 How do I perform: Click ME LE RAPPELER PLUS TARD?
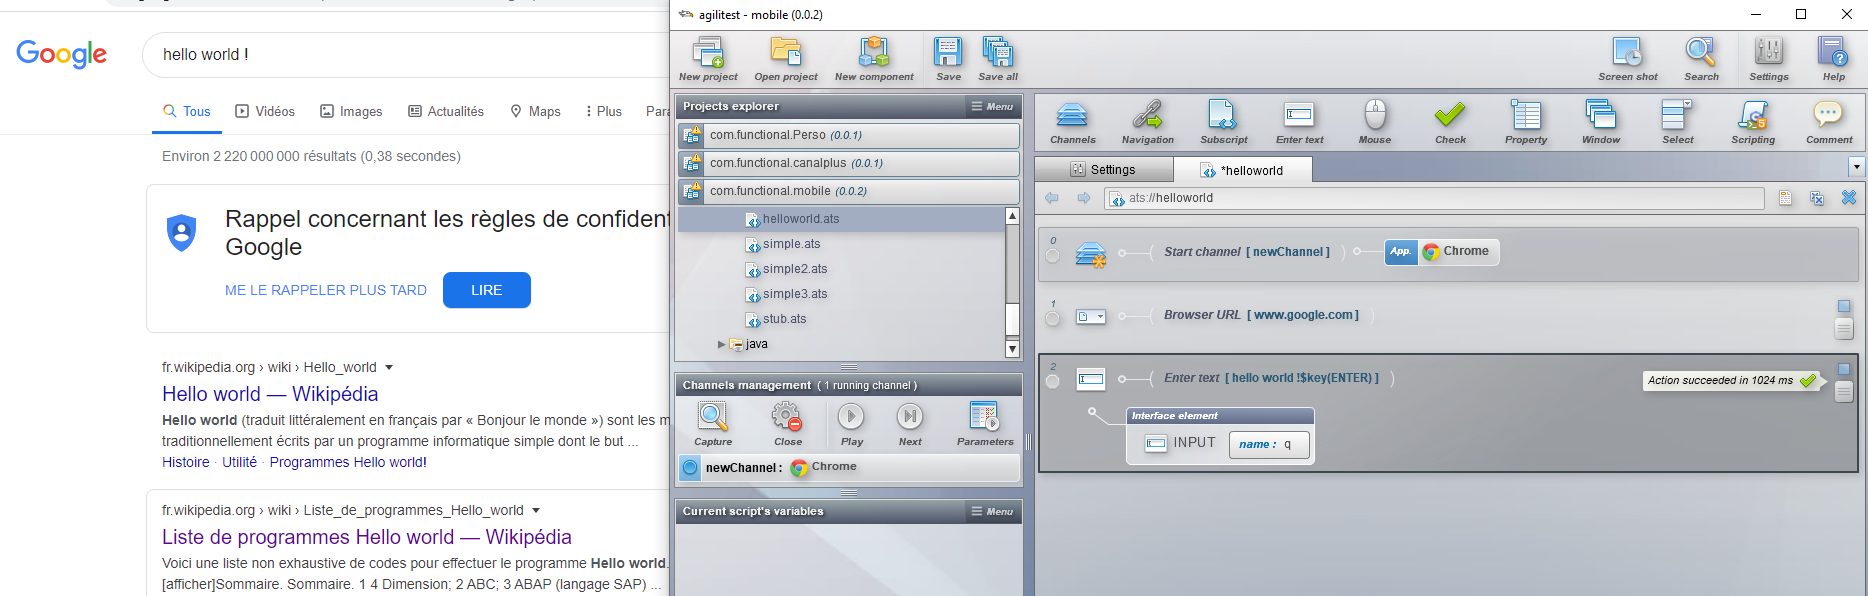326,290
